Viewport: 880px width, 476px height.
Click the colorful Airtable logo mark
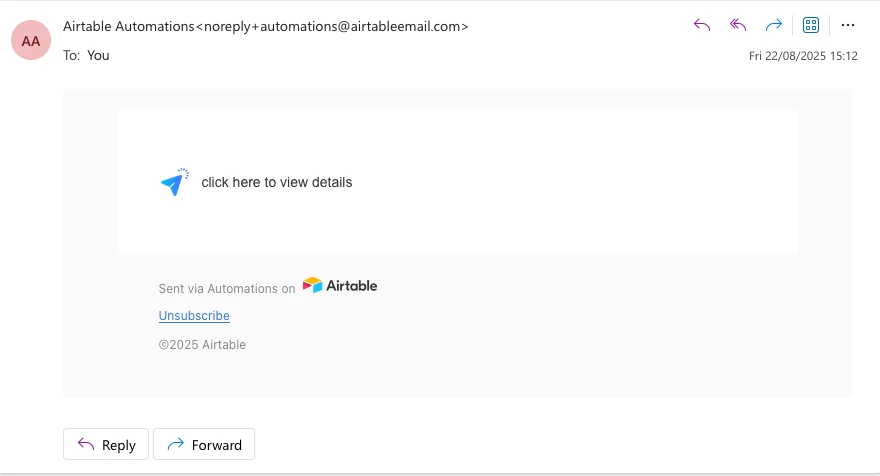(x=313, y=285)
